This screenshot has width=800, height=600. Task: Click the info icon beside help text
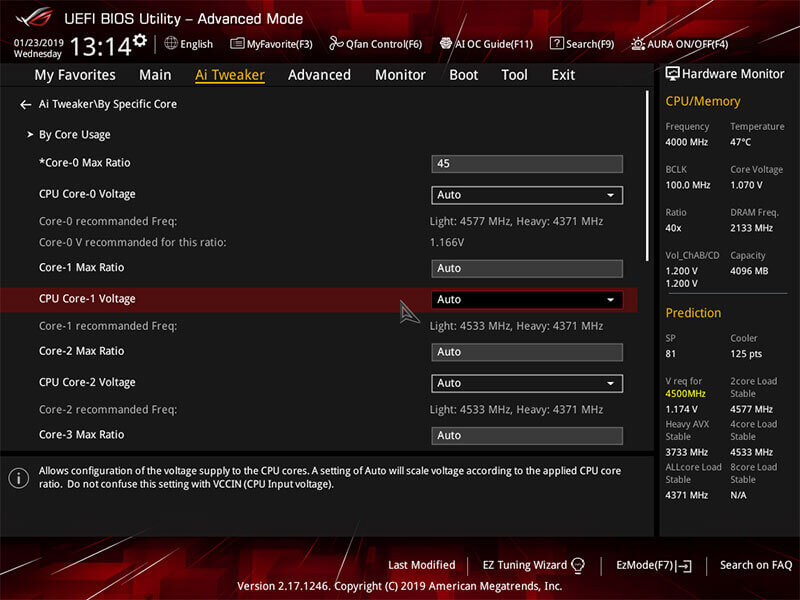19,478
